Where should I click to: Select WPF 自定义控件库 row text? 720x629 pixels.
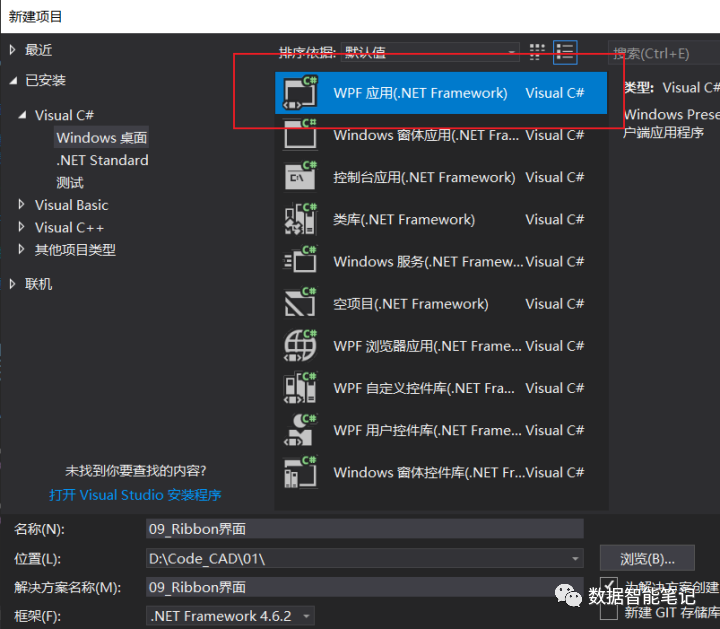click(424, 388)
